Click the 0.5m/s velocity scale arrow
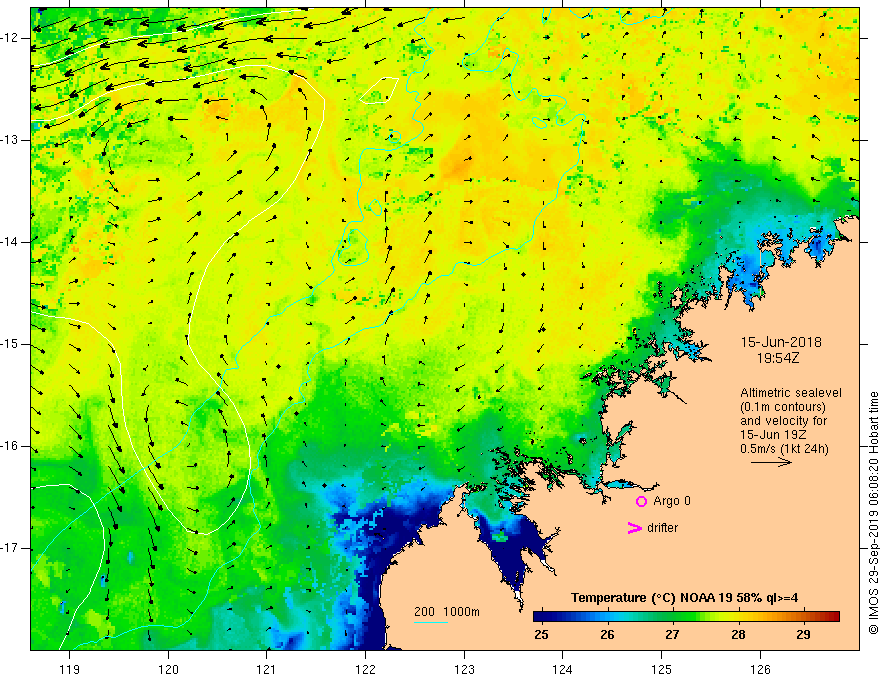The height and width of the screenshot is (680, 880). click(x=771, y=462)
